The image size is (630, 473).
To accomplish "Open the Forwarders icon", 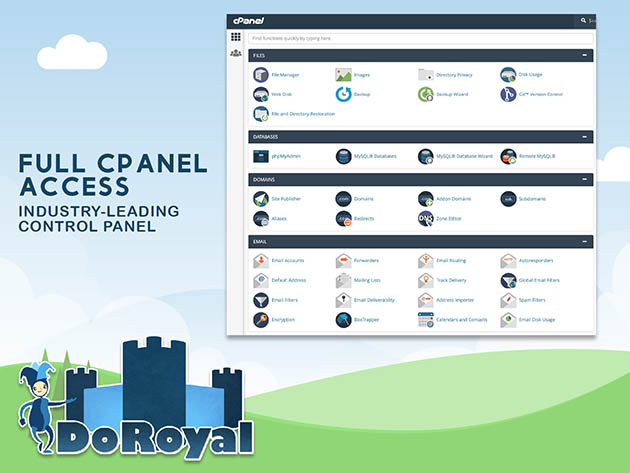I will coord(343,261).
